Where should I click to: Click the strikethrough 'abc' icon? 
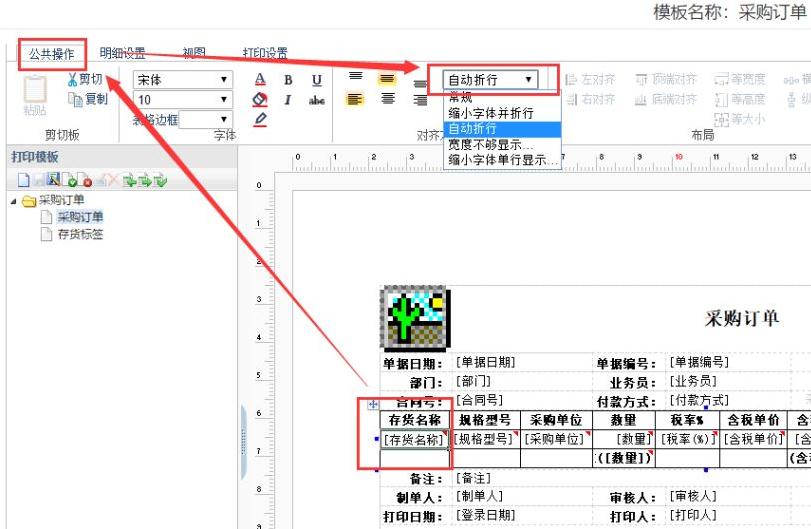pos(316,100)
